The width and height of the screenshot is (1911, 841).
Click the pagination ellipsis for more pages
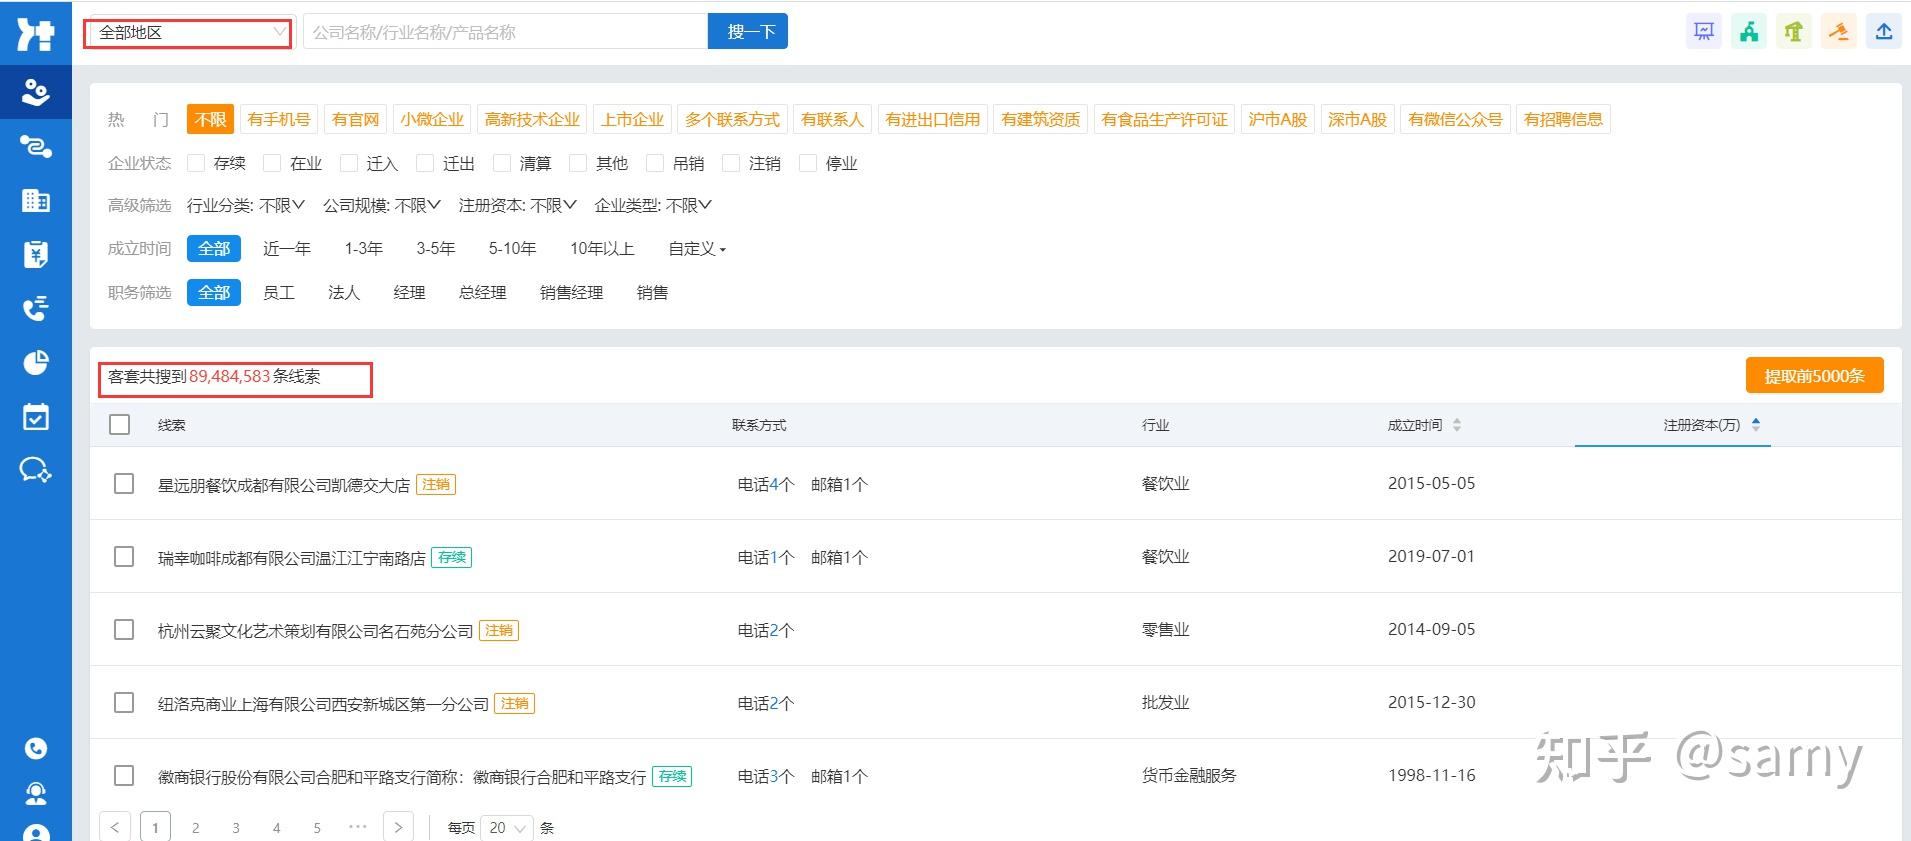pyautogui.click(x=358, y=827)
